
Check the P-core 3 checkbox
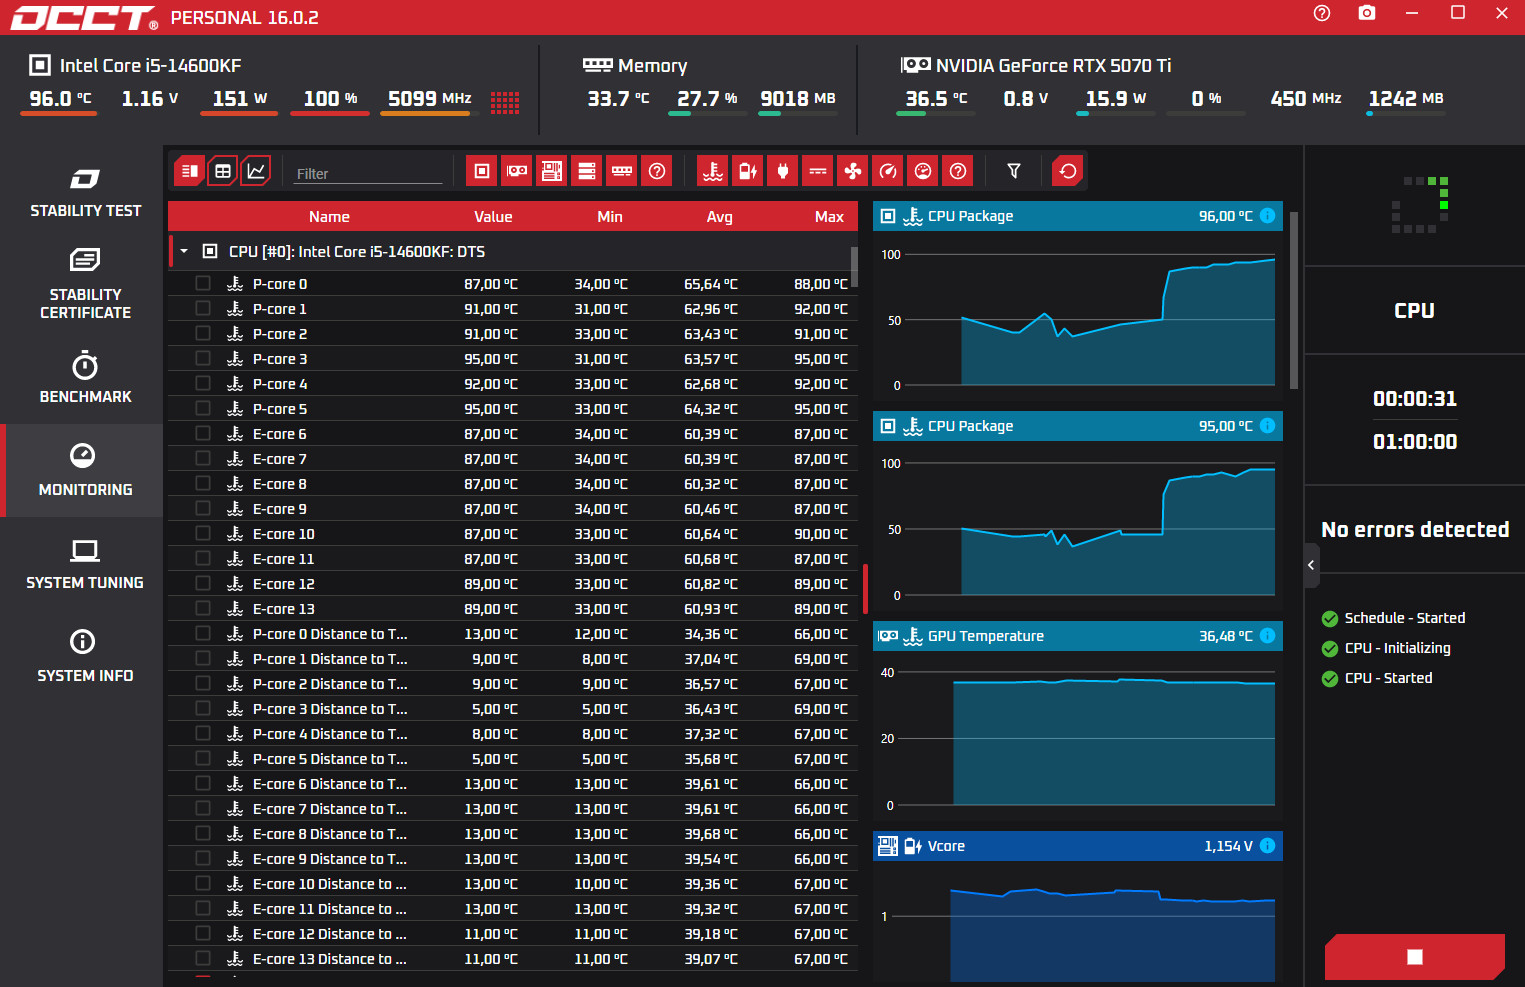coord(203,358)
